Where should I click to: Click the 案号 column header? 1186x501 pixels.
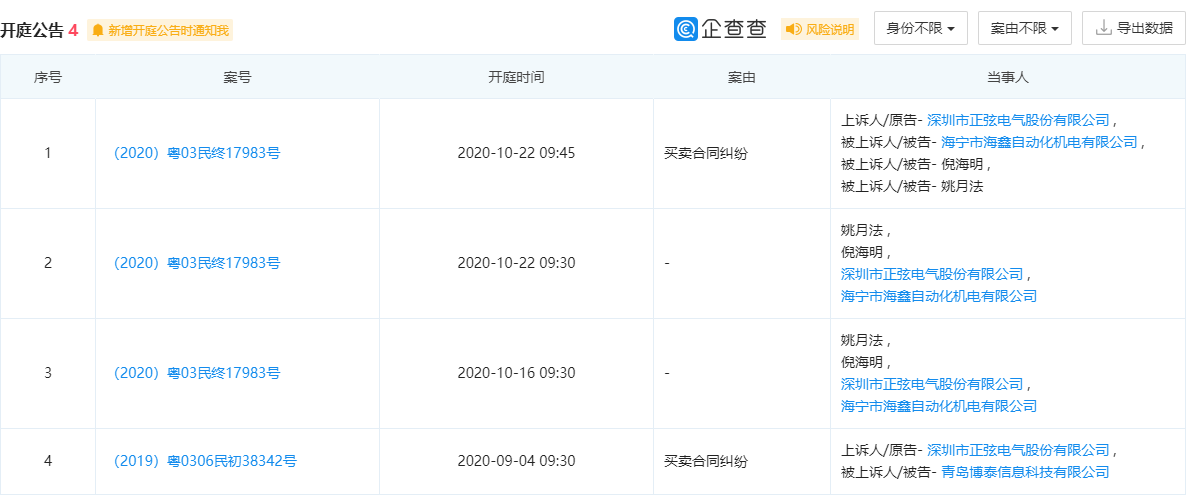238,77
